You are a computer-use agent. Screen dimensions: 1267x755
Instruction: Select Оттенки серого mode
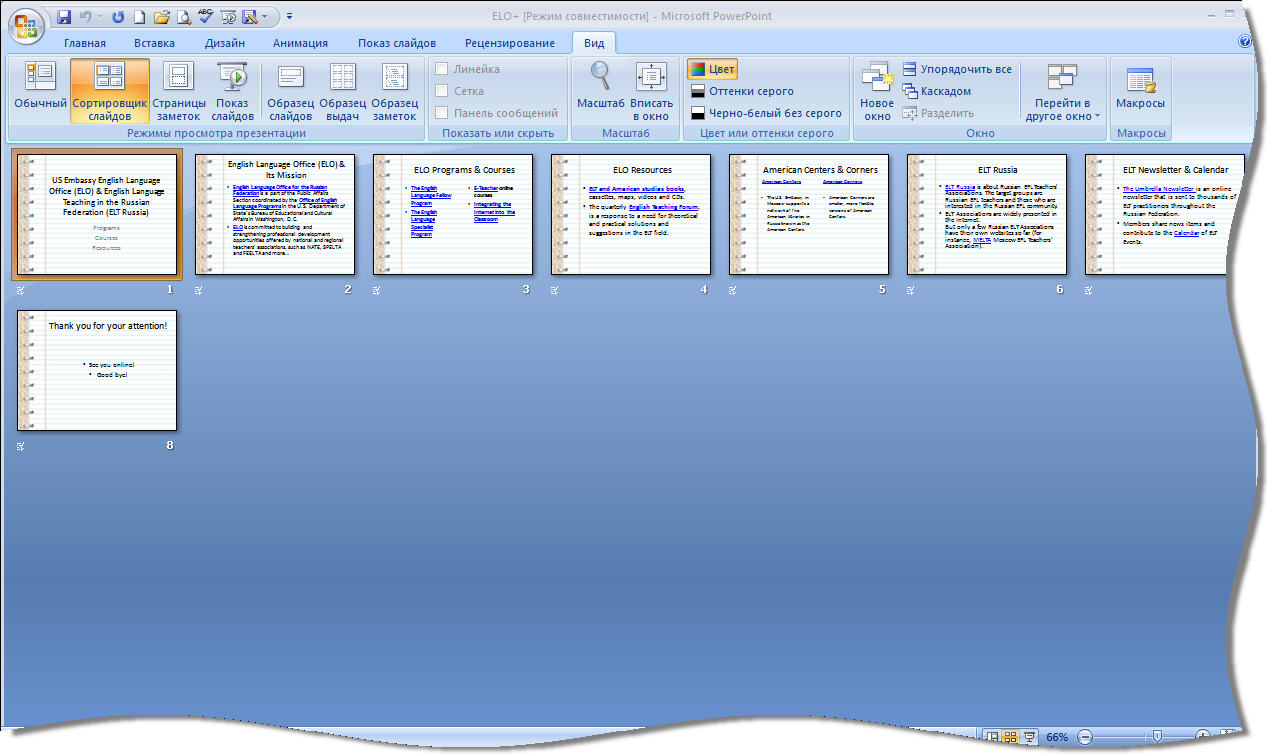click(742, 91)
